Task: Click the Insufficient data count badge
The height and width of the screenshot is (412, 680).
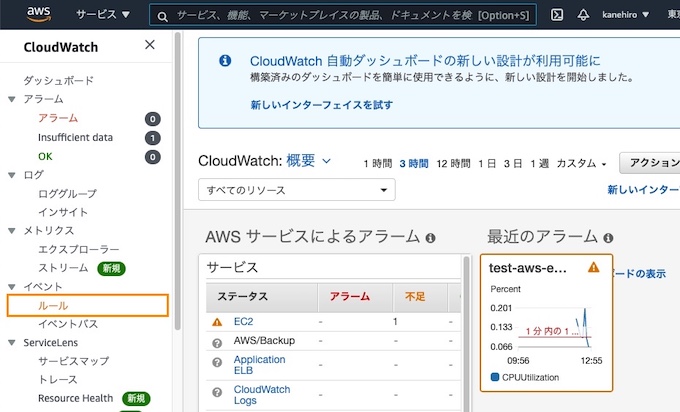Action: click(153, 138)
